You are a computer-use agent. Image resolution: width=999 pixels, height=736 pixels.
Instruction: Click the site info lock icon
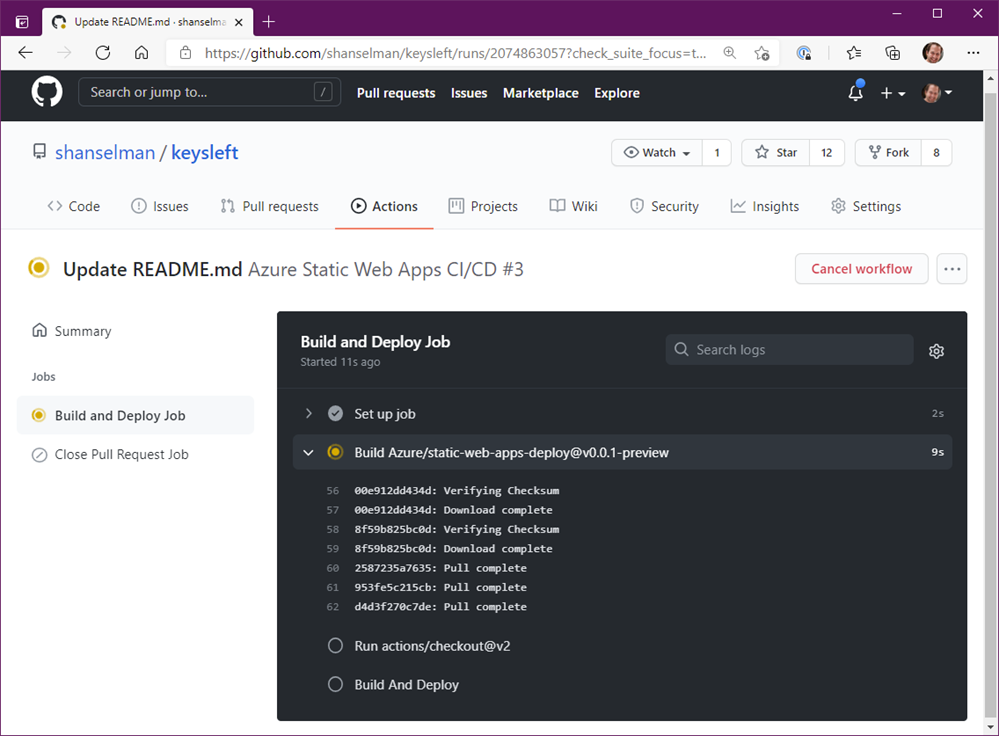(185, 53)
